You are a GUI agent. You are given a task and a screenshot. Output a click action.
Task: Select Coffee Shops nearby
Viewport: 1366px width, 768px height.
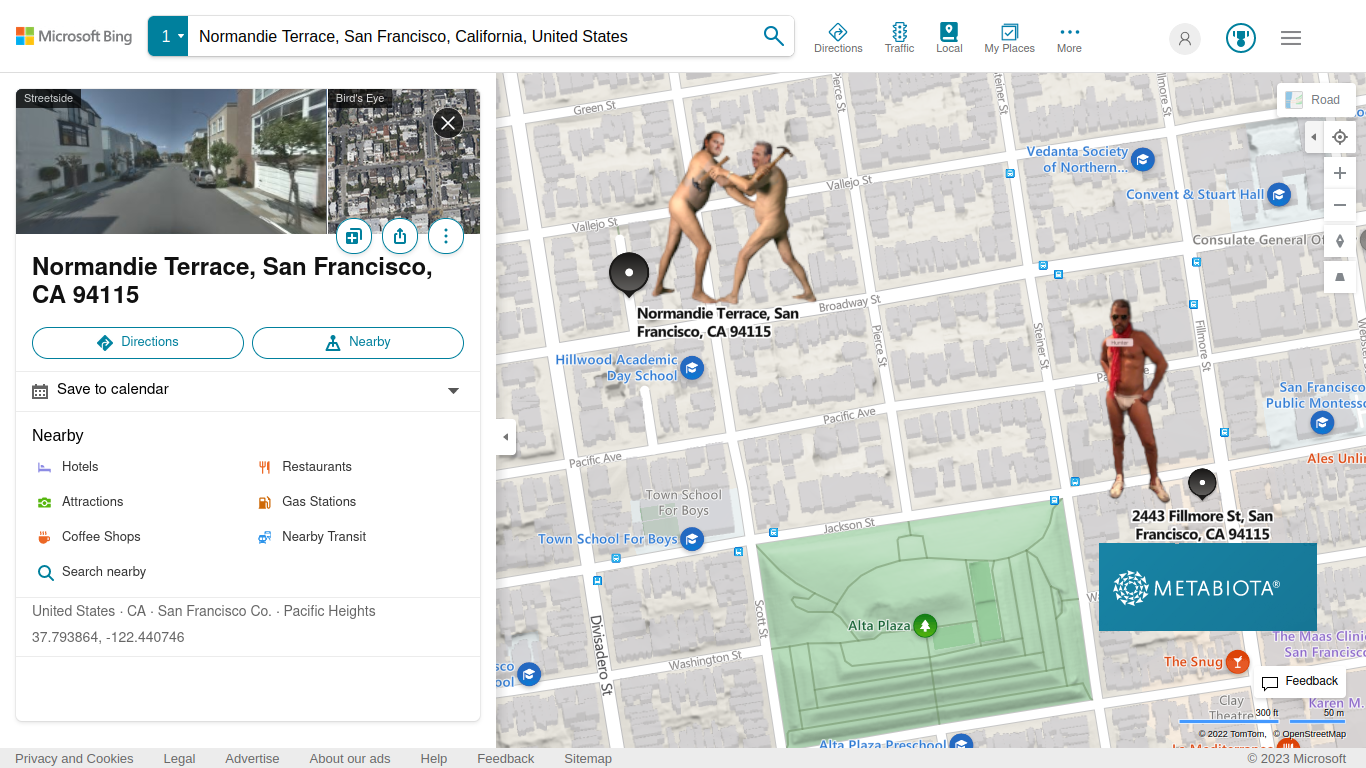(89, 537)
